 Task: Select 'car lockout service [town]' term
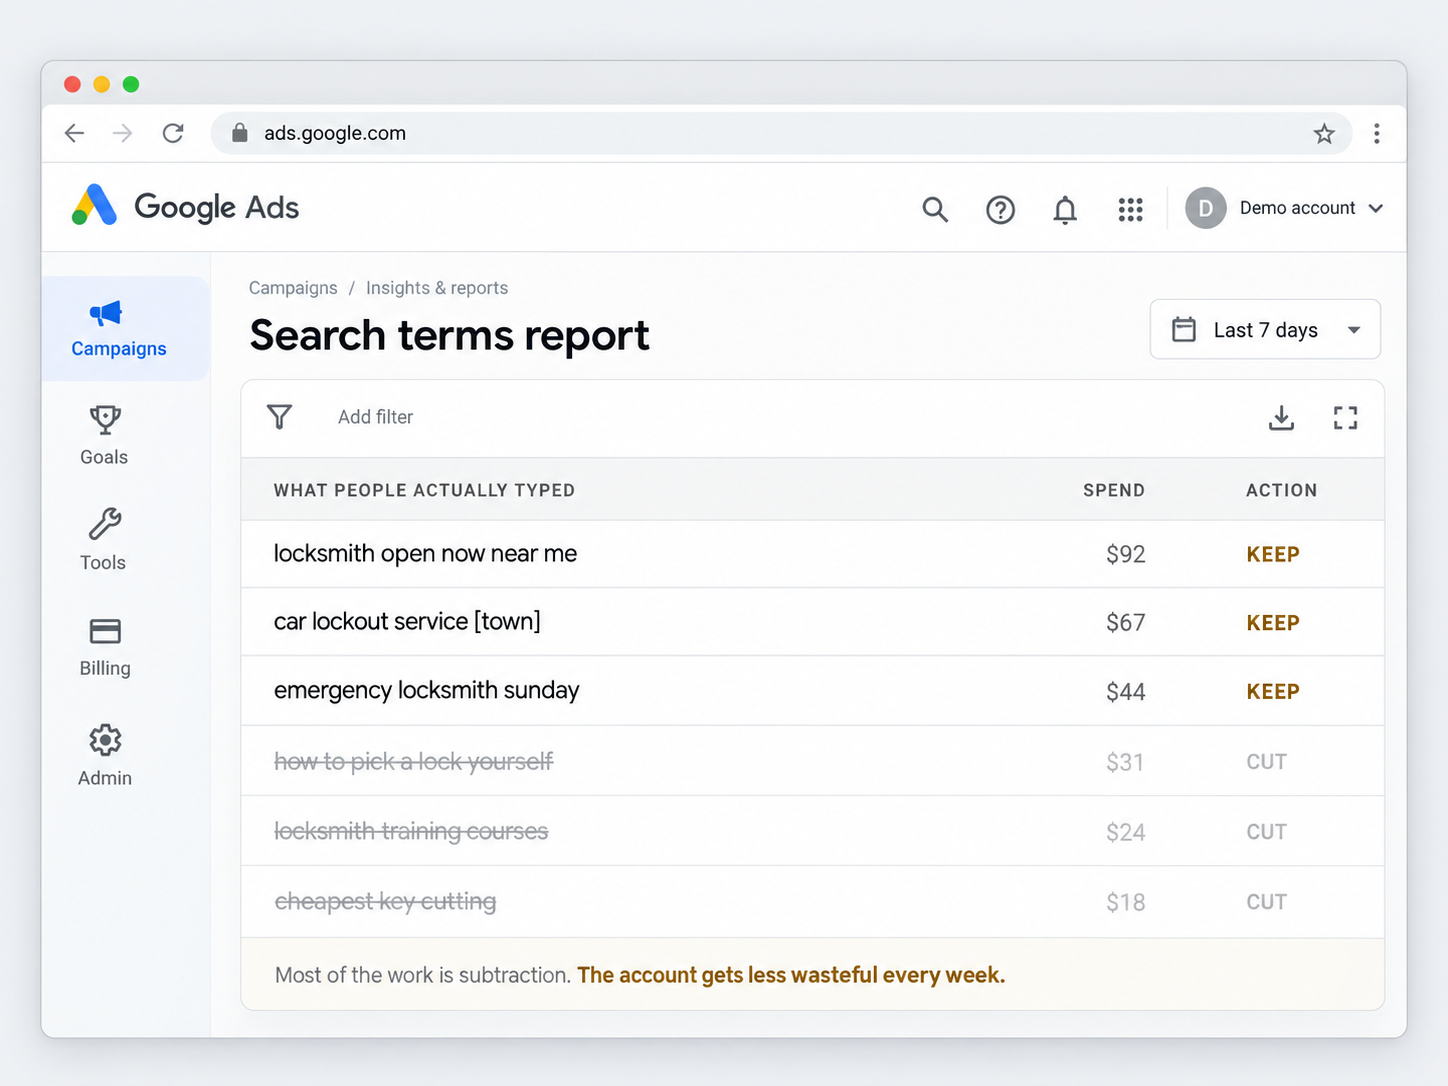click(x=407, y=622)
